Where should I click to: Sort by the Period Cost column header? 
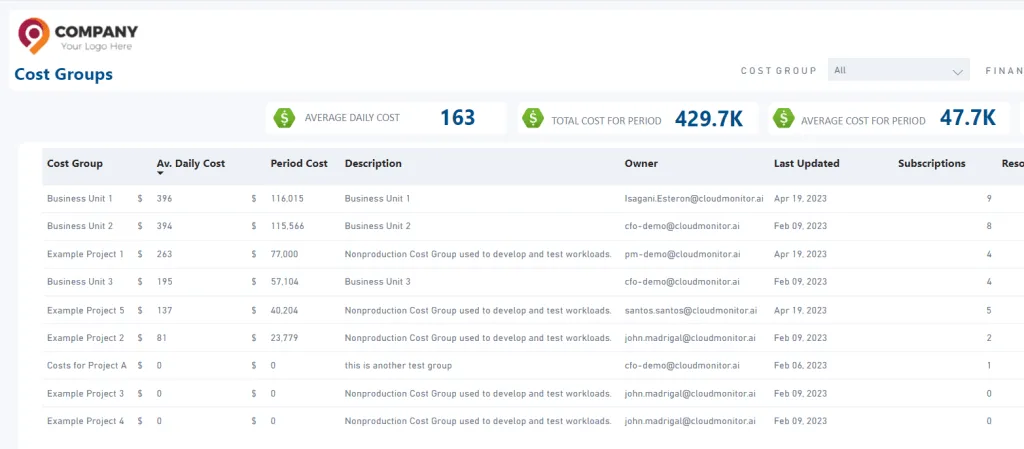pyautogui.click(x=299, y=163)
